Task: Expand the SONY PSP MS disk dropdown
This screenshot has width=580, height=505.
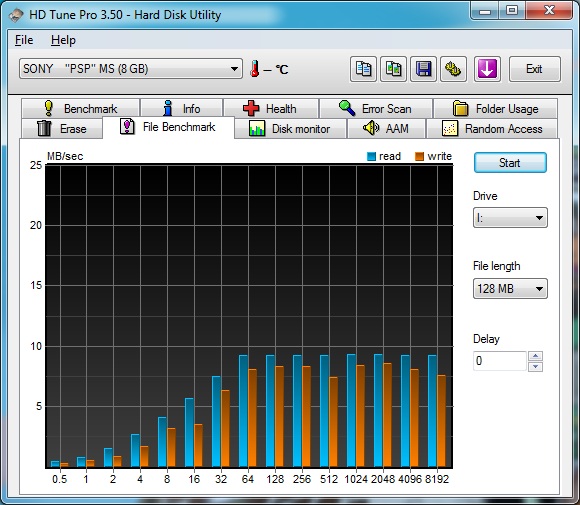Action: 131,68
